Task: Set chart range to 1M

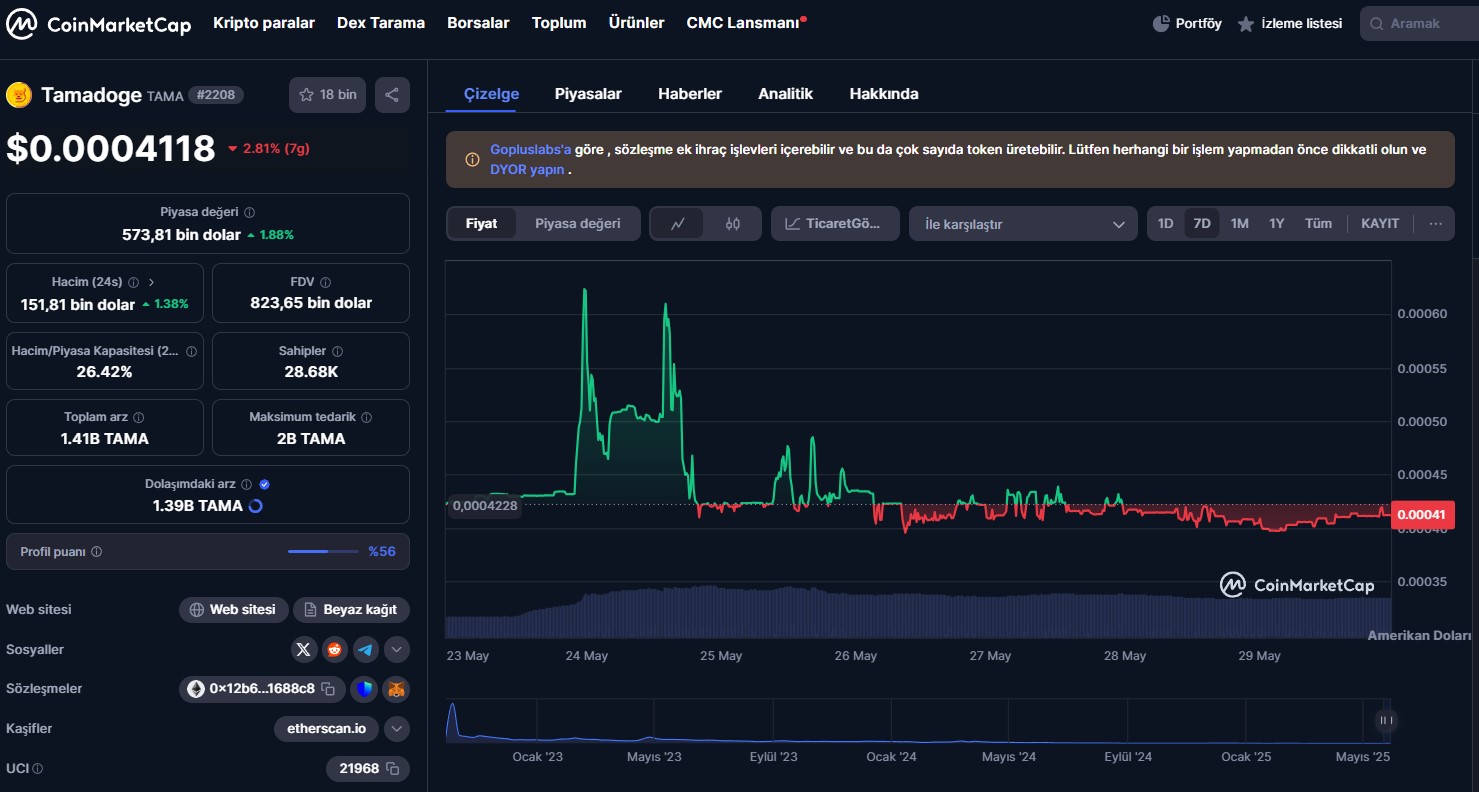Action: tap(1239, 223)
